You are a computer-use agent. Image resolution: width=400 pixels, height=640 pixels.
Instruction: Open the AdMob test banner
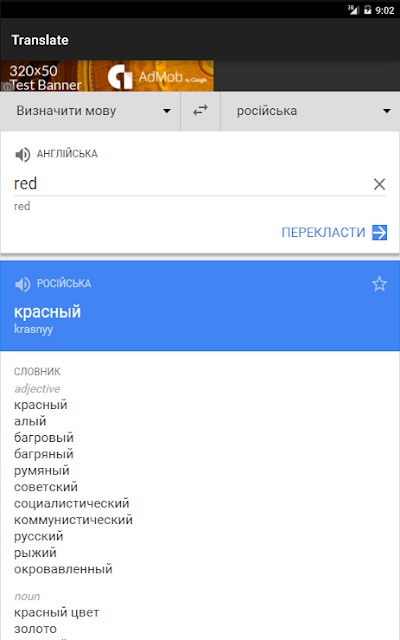pyautogui.click(x=107, y=76)
